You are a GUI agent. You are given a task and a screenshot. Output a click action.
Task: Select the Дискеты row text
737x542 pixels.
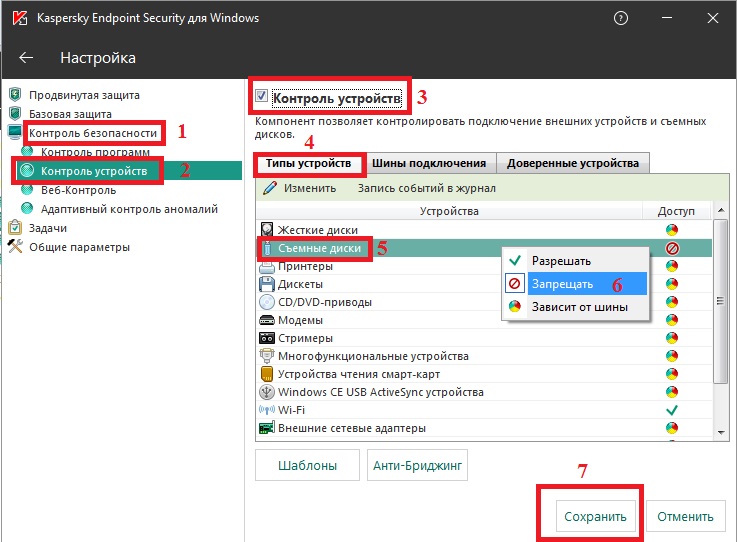pyautogui.click(x=300, y=284)
